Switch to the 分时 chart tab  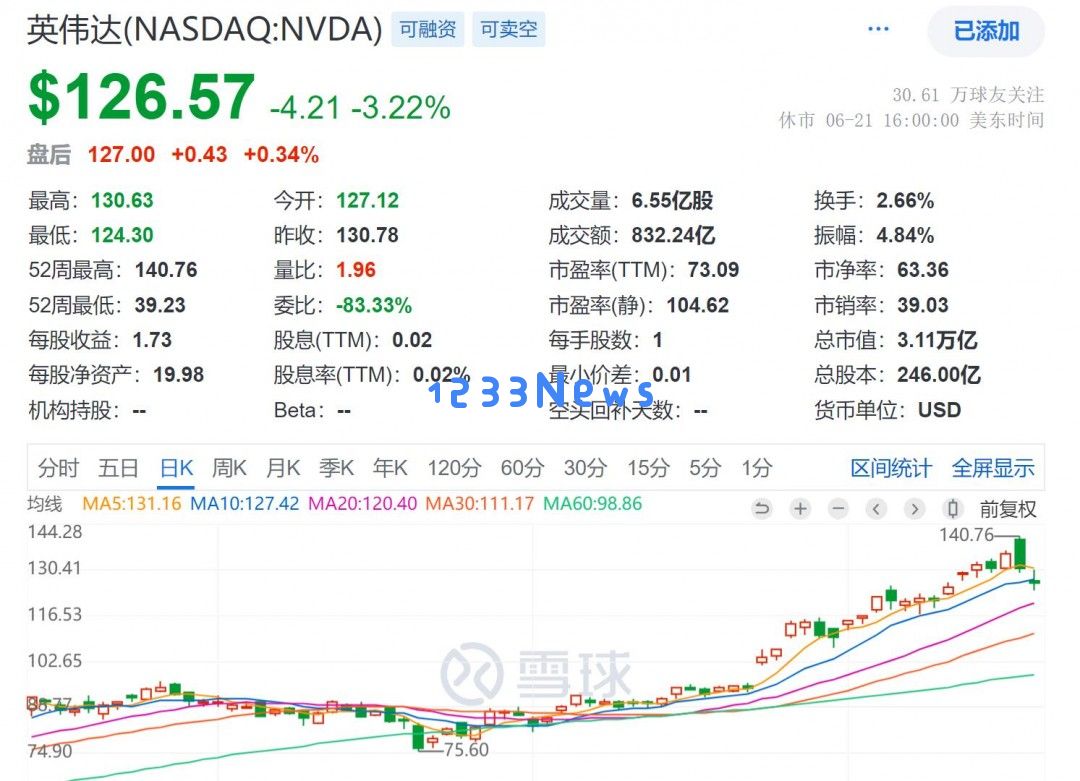[x=58, y=468]
